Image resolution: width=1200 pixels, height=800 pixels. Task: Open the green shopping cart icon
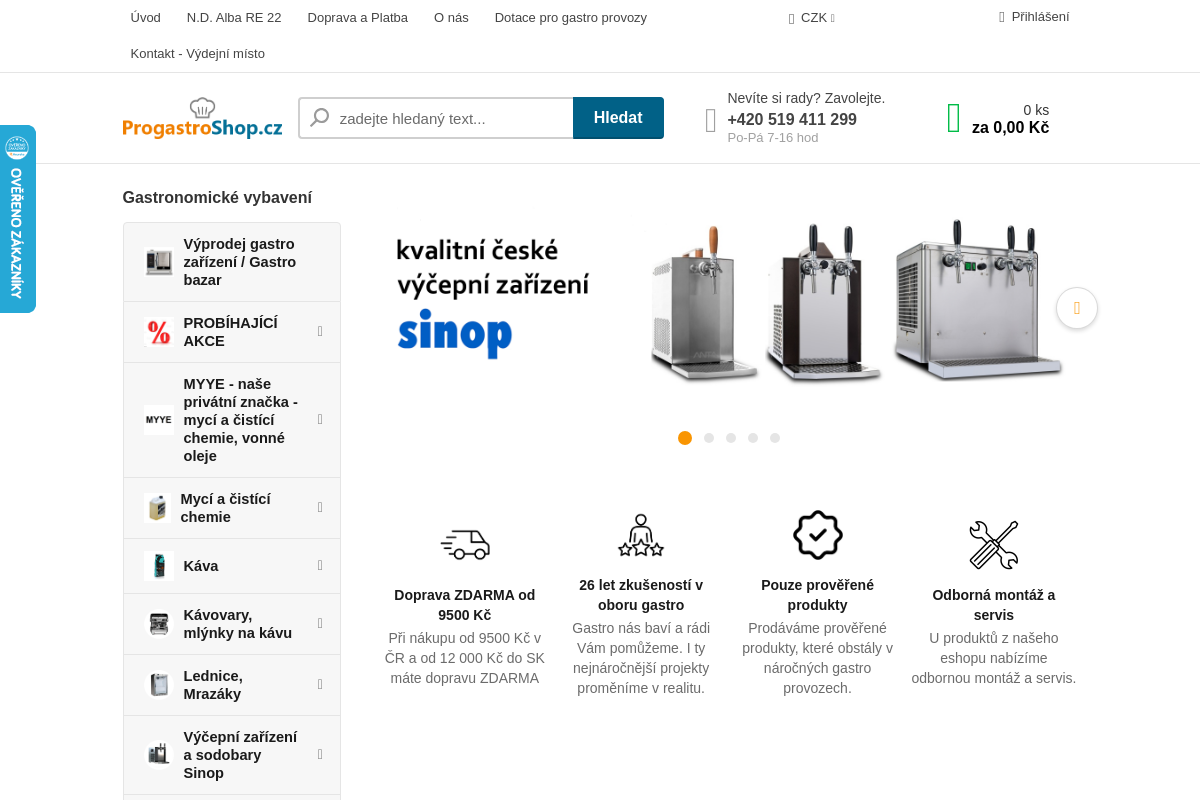pos(953,118)
